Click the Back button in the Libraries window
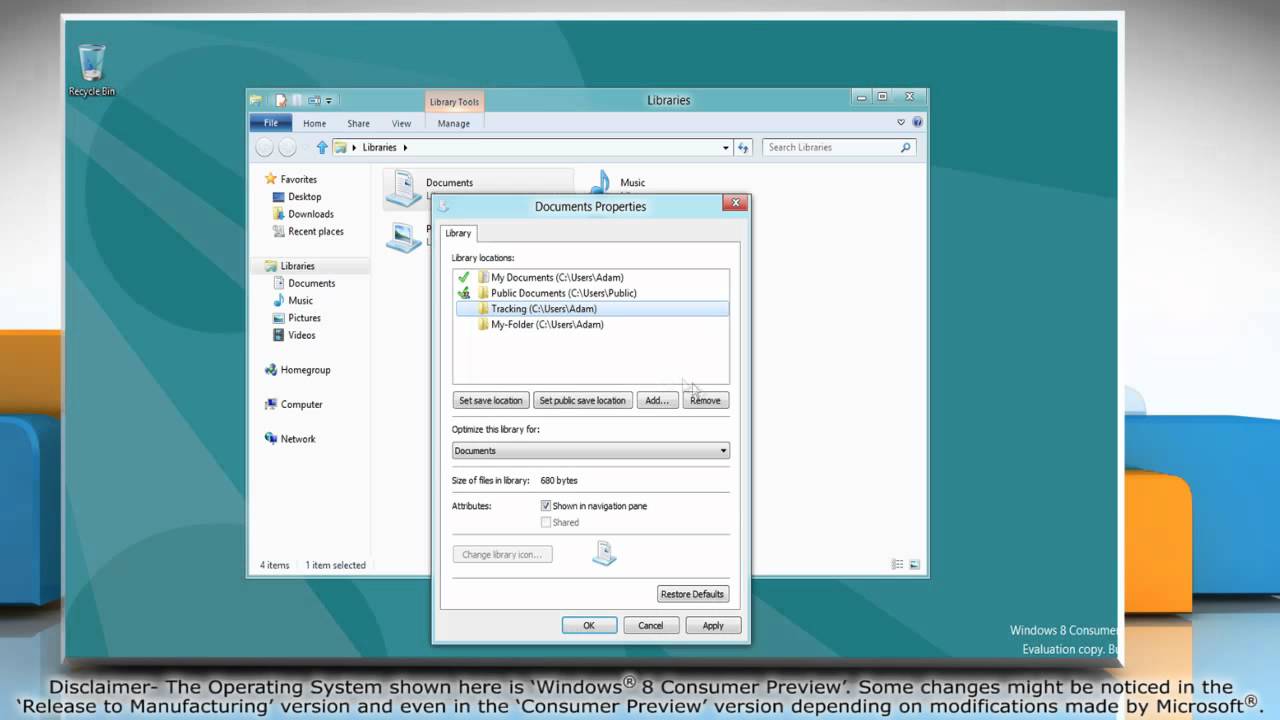1280x720 pixels. (264, 147)
